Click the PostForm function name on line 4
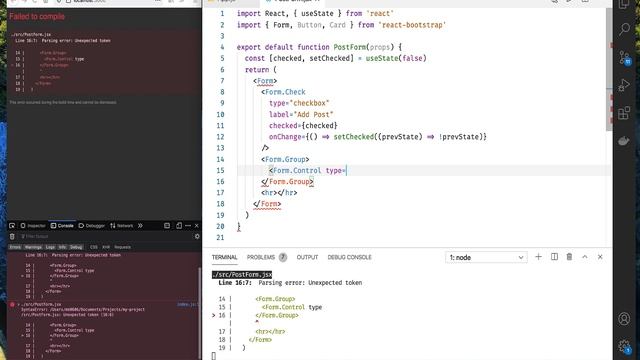This screenshot has width=640, height=360. (x=350, y=47)
